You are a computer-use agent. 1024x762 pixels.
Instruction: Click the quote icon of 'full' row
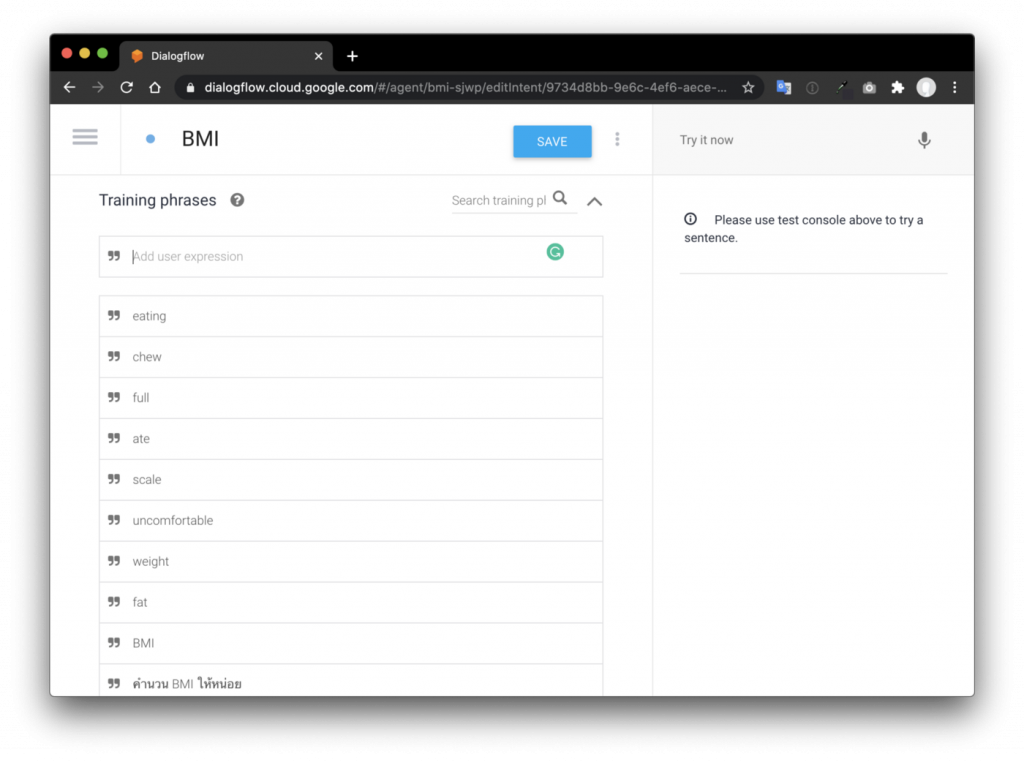[x=114, y=397]
